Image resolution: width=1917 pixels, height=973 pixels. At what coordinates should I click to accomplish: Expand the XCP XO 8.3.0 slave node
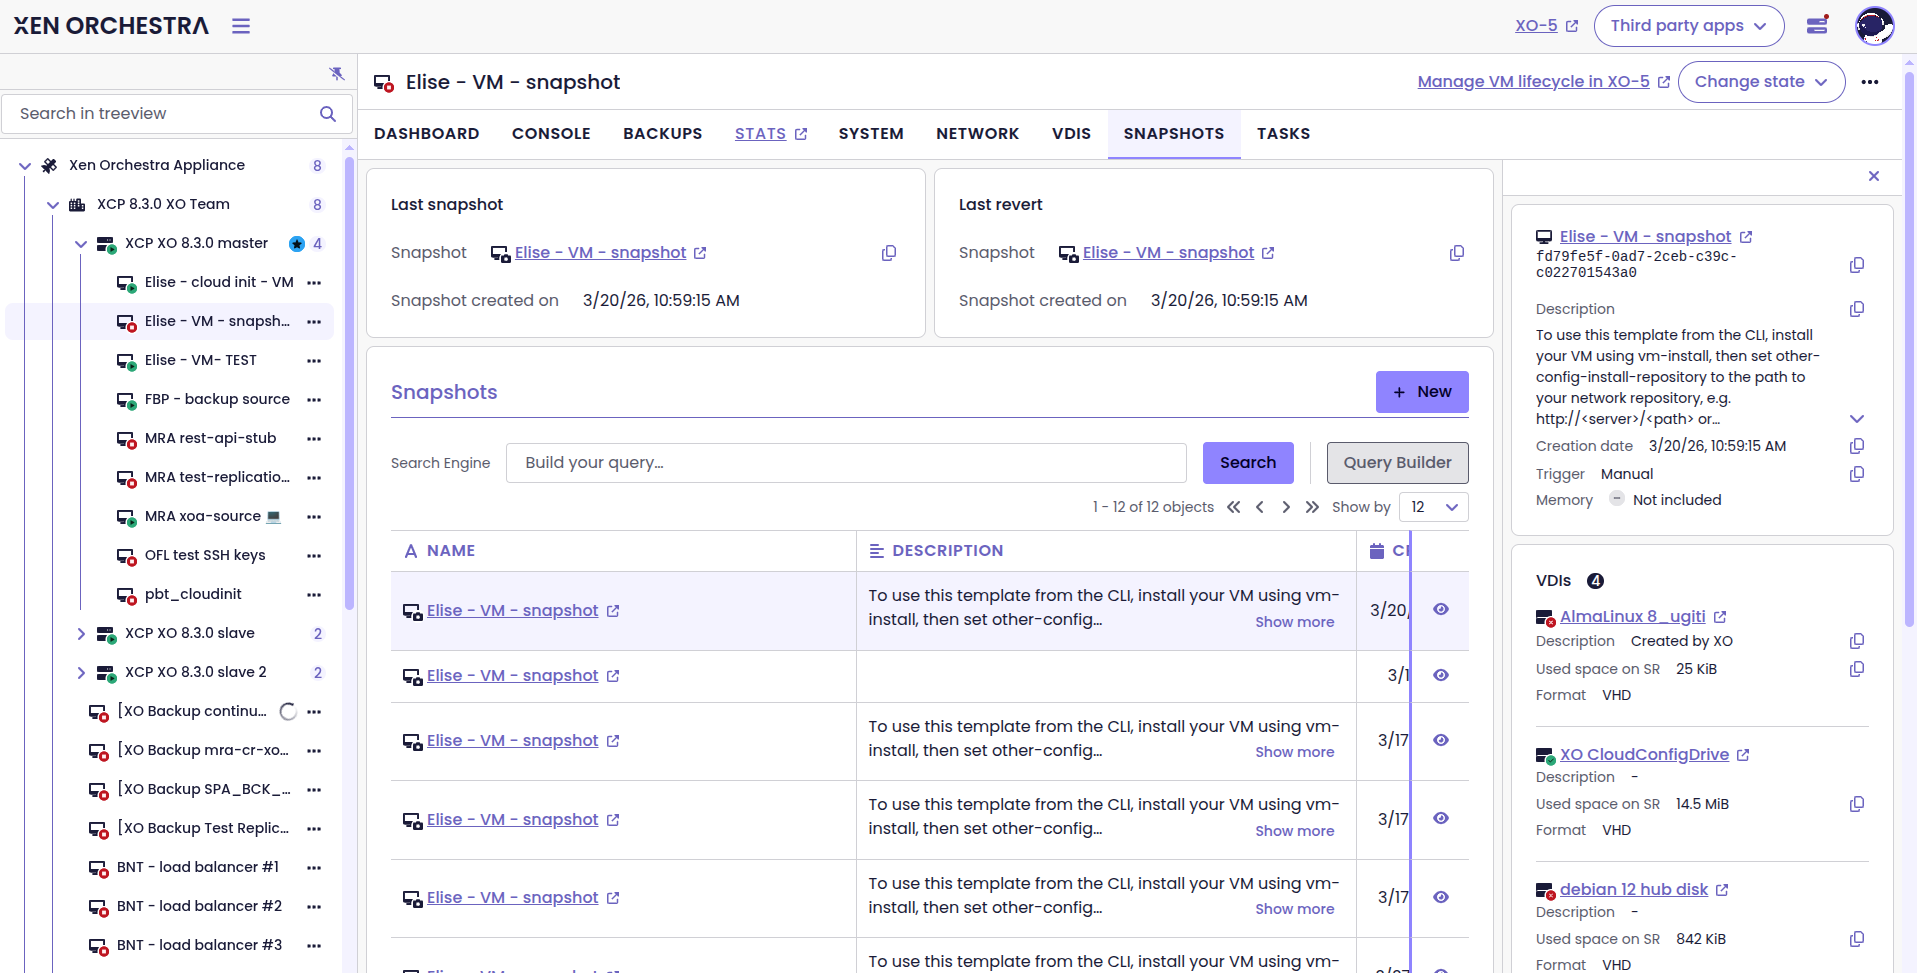tap(81, 633)
